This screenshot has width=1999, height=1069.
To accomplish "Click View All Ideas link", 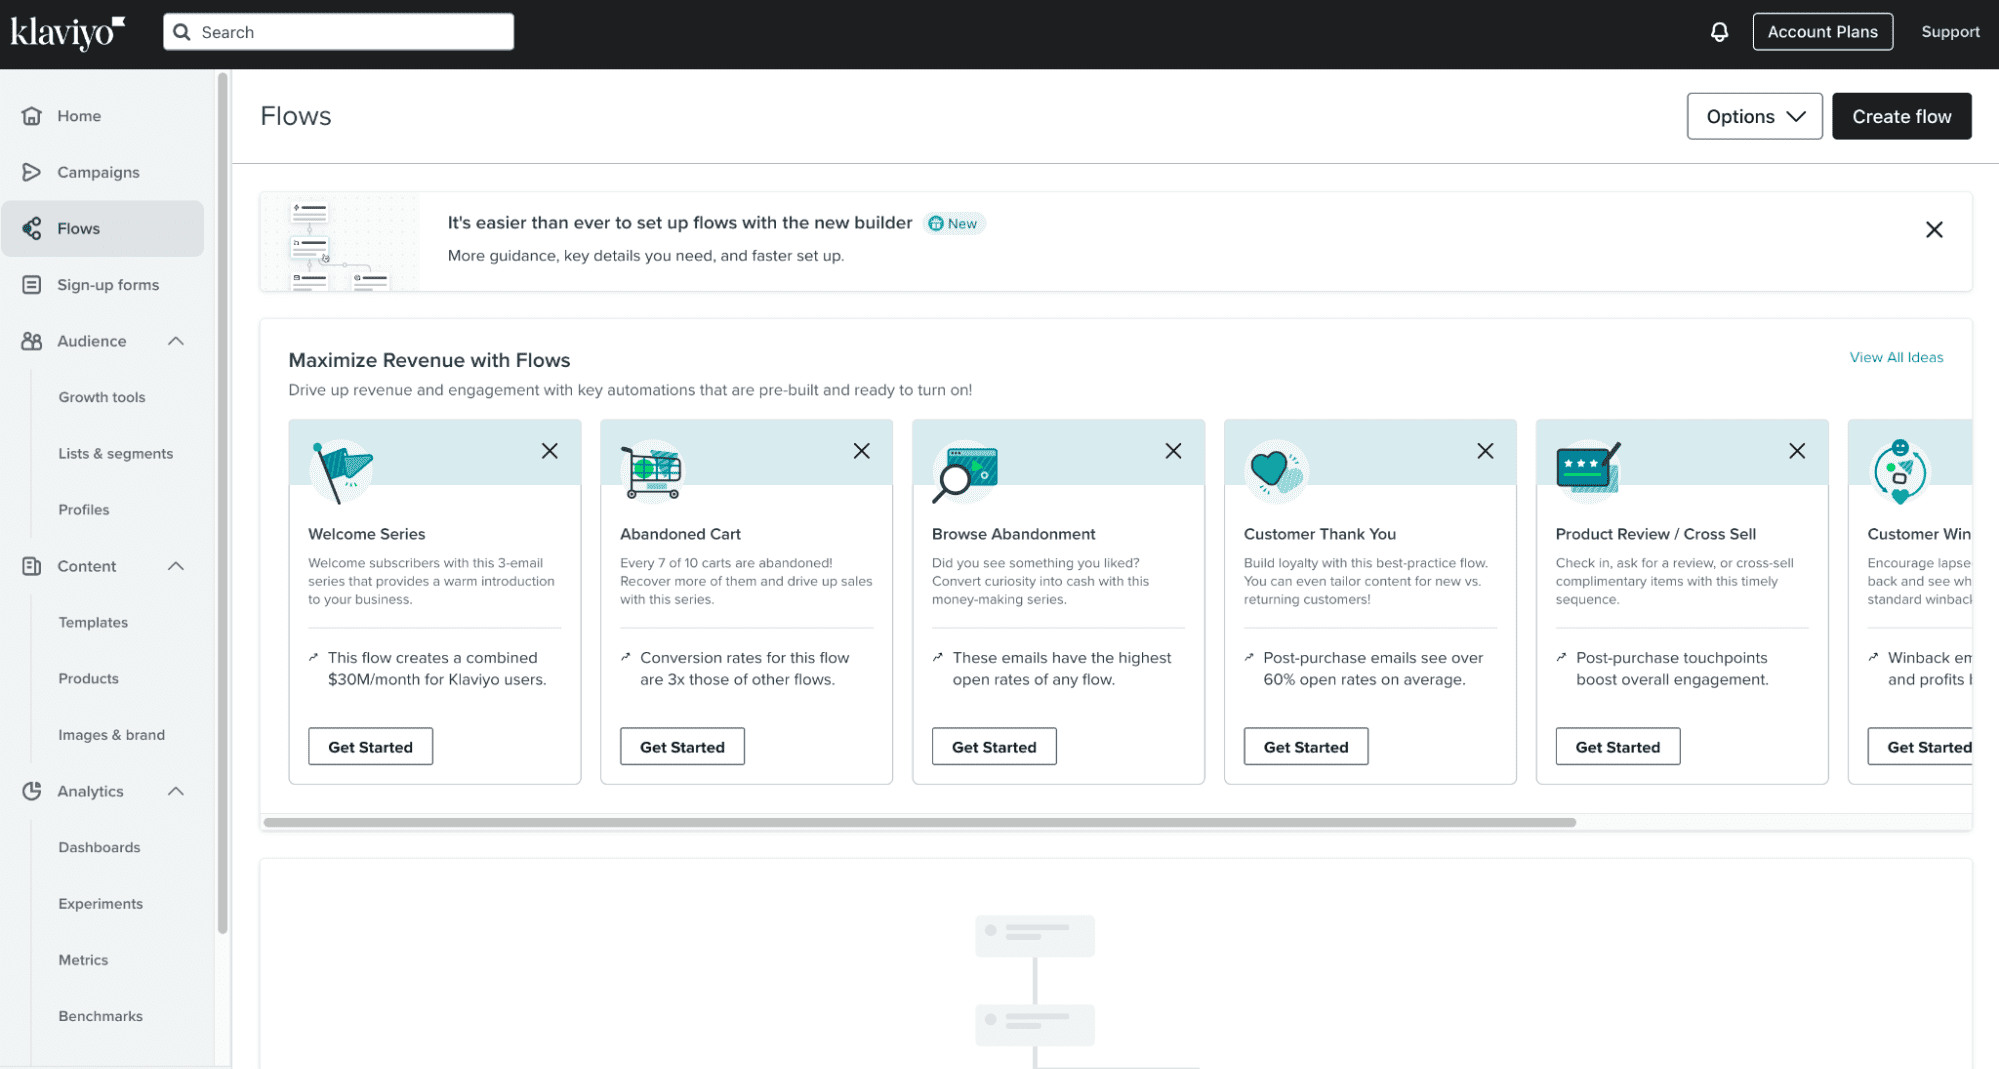I will 1896,357.
